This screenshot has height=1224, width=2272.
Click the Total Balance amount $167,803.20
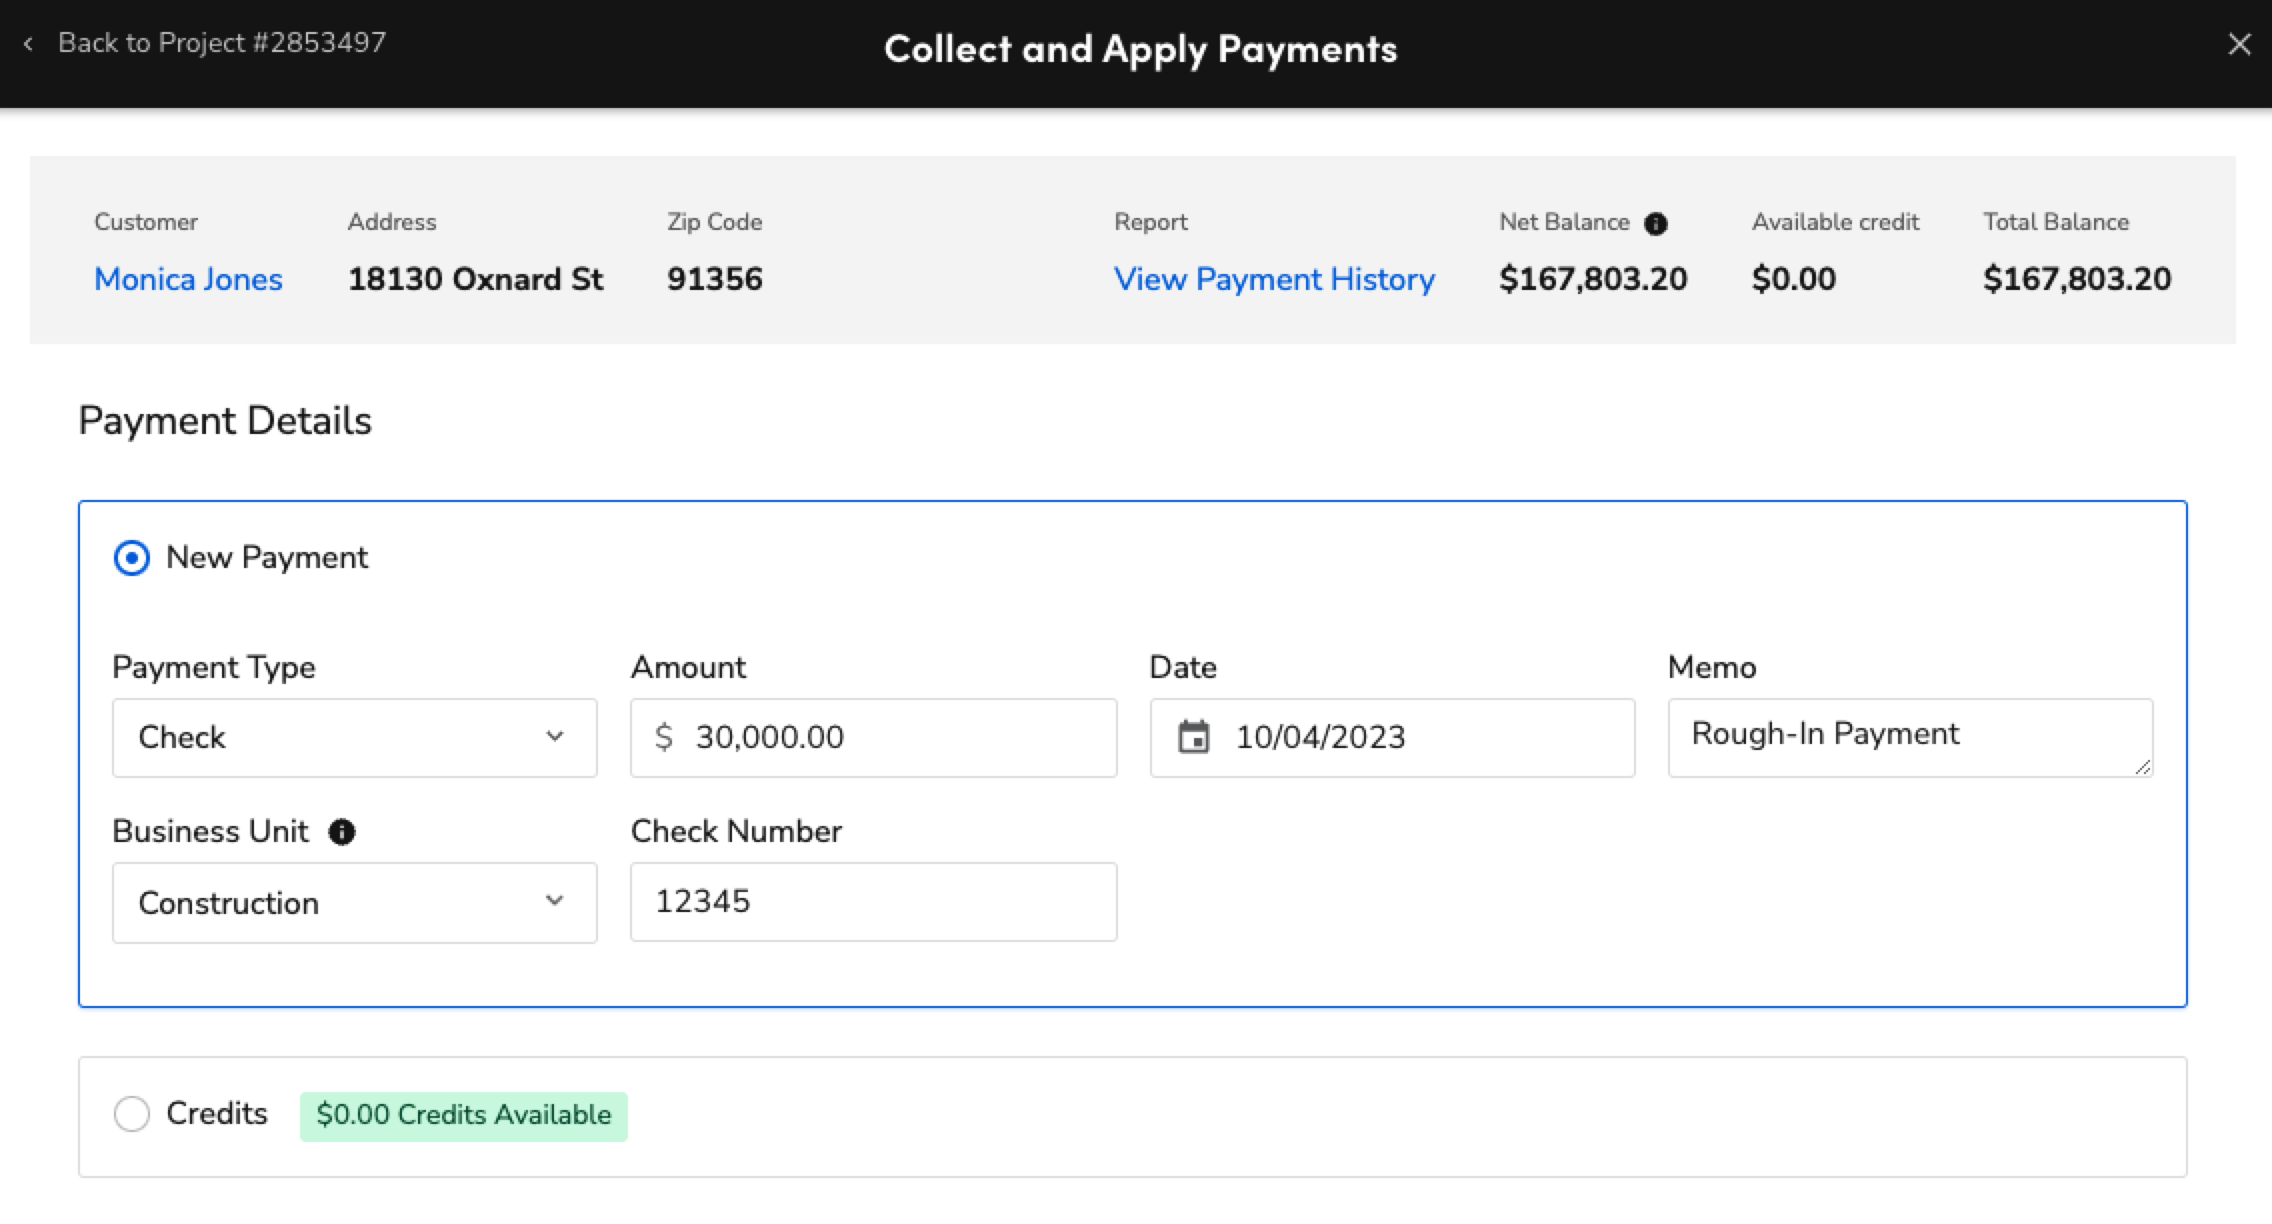pos(2077,279)
